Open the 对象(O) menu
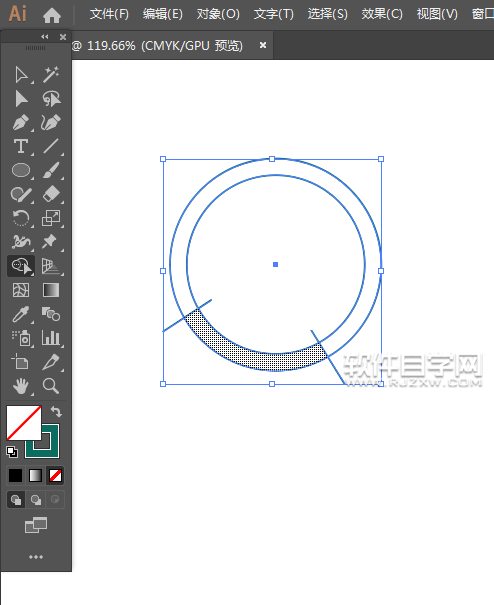494x605 pixels. pos(218,14)
